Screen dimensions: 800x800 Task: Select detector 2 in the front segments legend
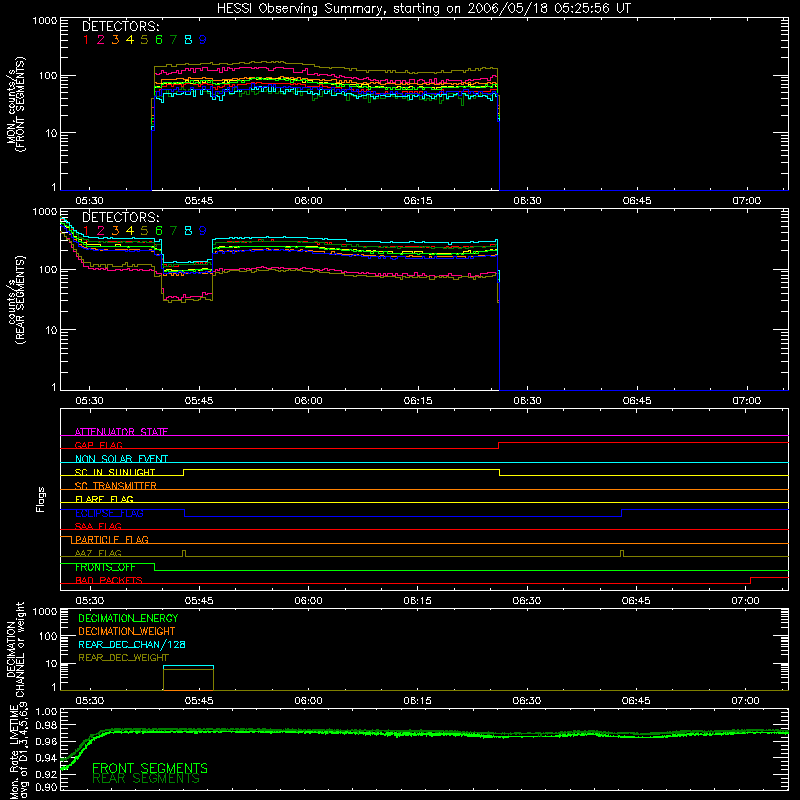[101, 40]
